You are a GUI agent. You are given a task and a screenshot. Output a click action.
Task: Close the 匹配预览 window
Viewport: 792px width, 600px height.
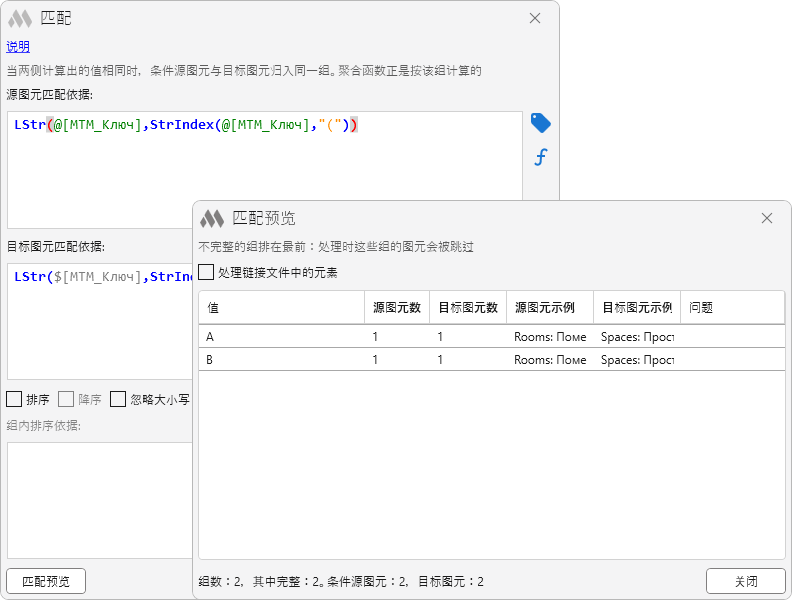click(x=767, y=218)
